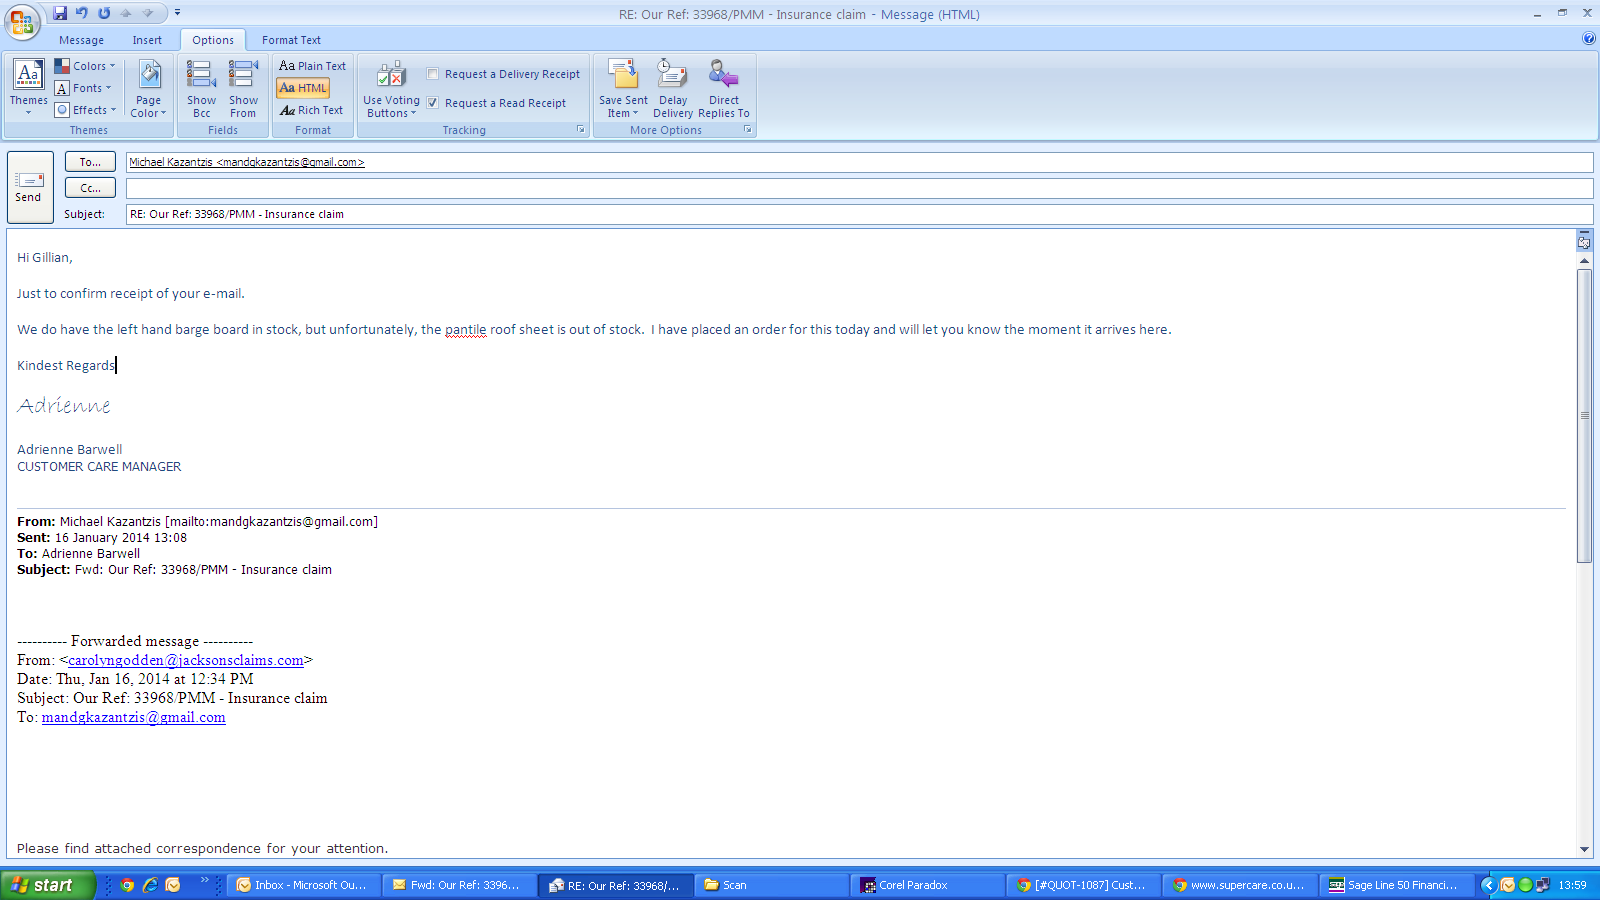The height and width of the screenshot is (900, 1600).
Task: Launch Chrome from the quick launch bar
Action: (127, 885)
